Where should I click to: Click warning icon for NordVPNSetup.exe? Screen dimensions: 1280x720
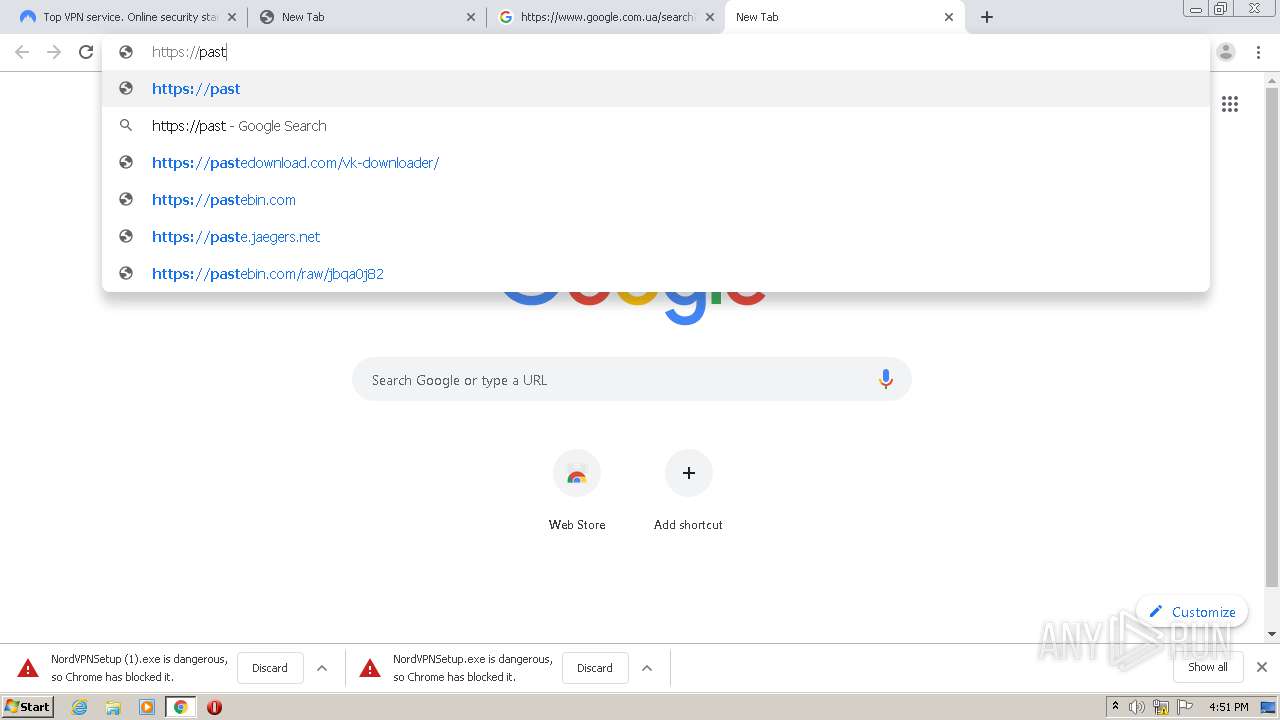pyautogui.click(x=370, y=668)
